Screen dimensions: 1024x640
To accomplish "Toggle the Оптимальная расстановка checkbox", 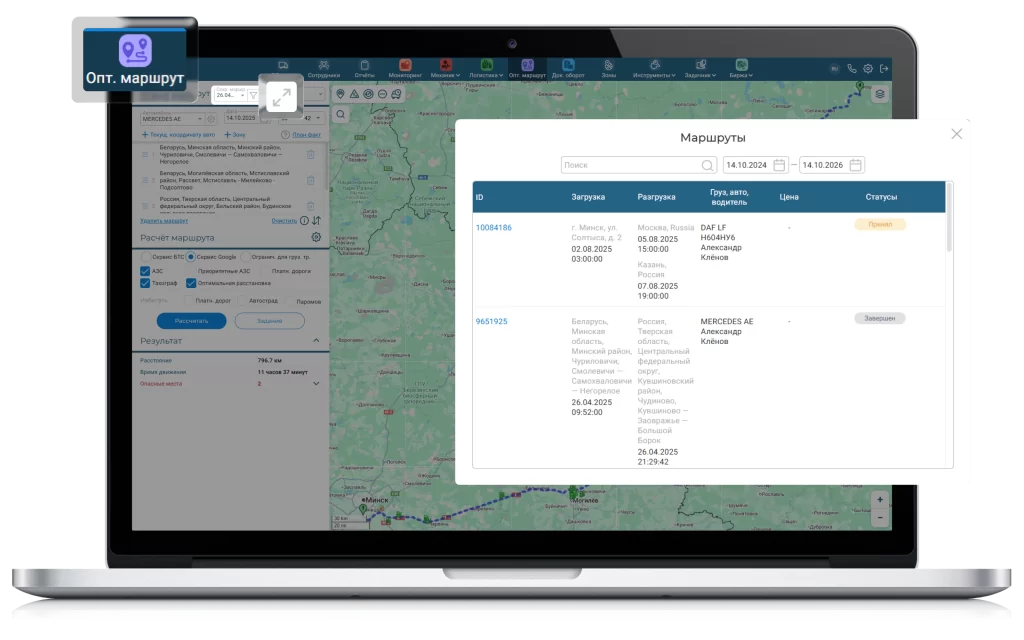I will (191, 284).
